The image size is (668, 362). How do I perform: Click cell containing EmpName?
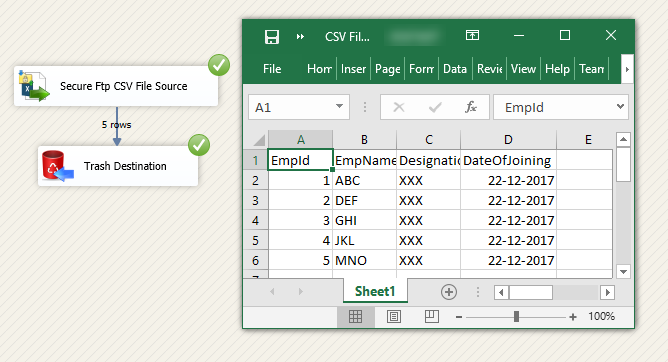[365, 161]
